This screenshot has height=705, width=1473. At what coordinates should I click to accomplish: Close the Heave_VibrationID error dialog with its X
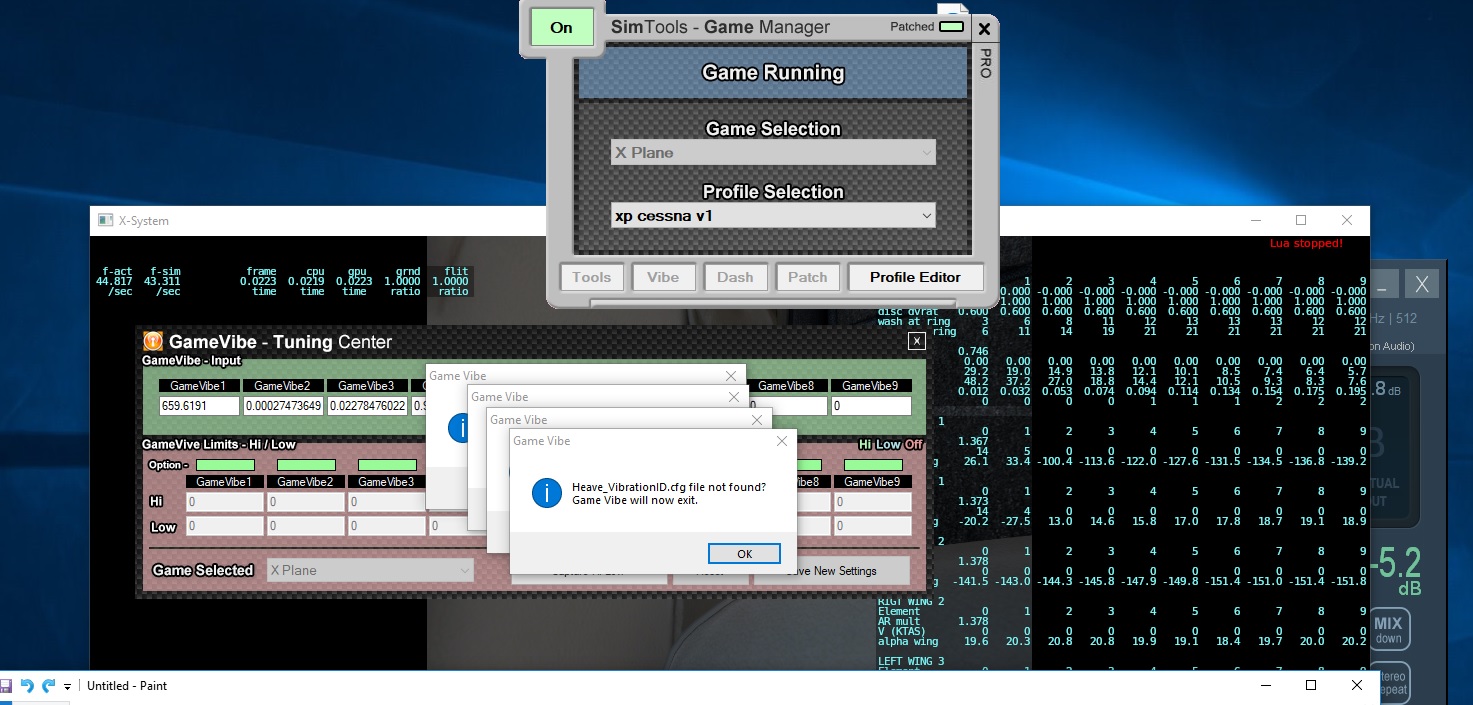coord(782,441)
